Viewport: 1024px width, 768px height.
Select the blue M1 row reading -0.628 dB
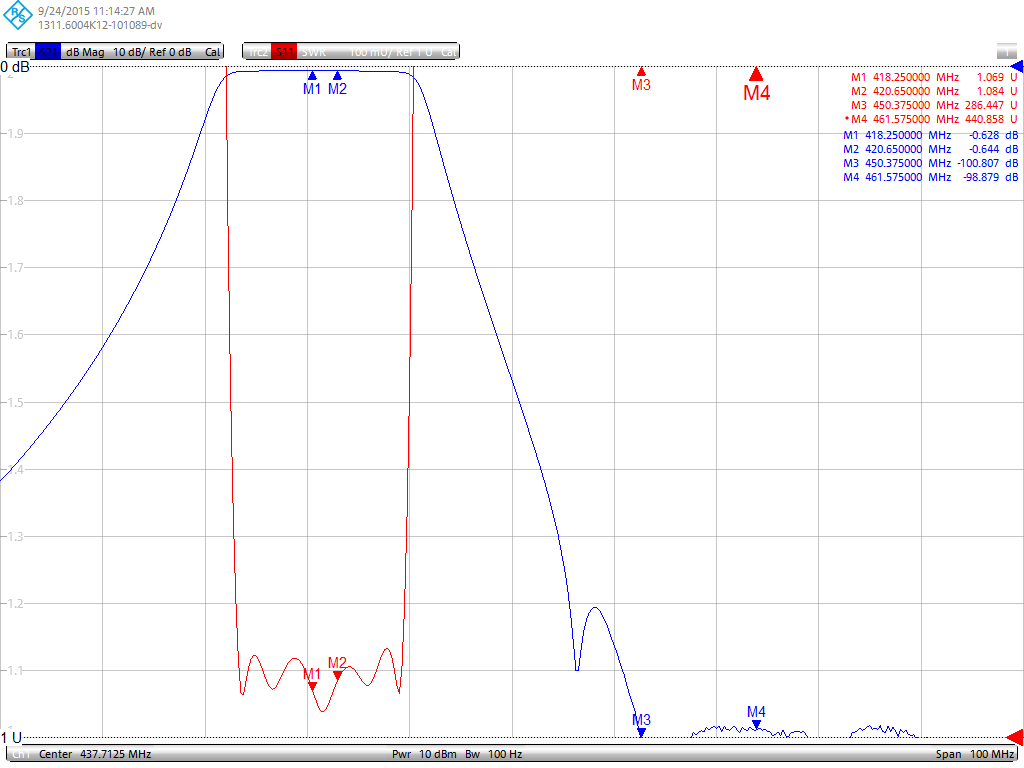pyautogui.click(x=931, y=135)
